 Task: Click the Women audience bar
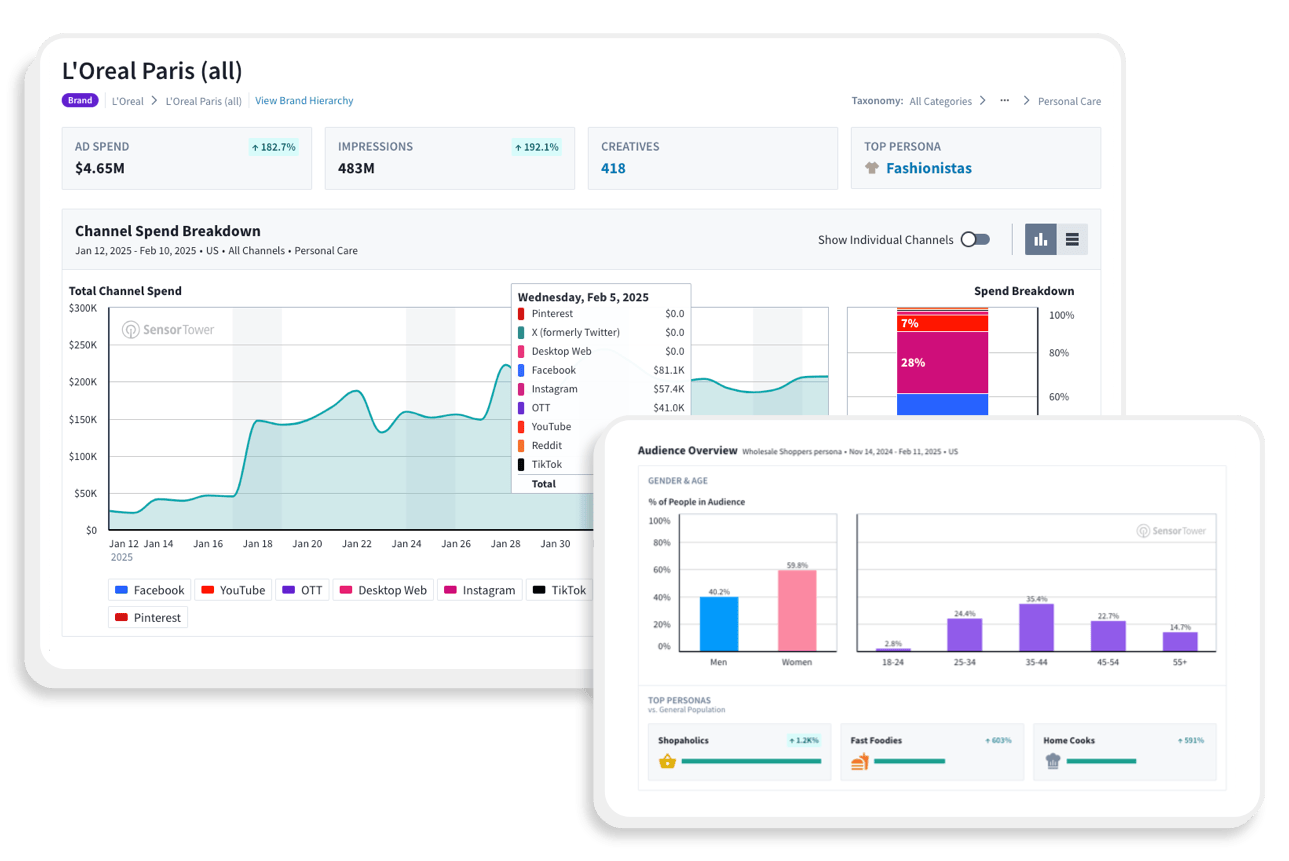pos(797,610)
